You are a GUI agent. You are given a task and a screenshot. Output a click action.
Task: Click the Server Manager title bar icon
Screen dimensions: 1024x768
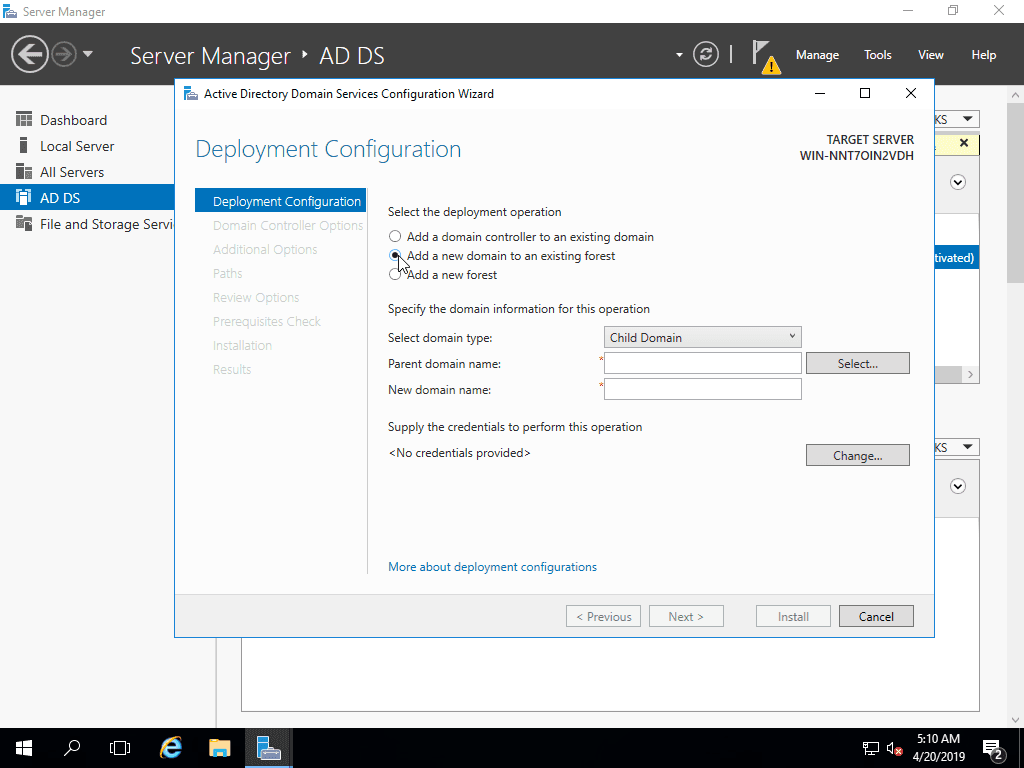coord(10,11)
